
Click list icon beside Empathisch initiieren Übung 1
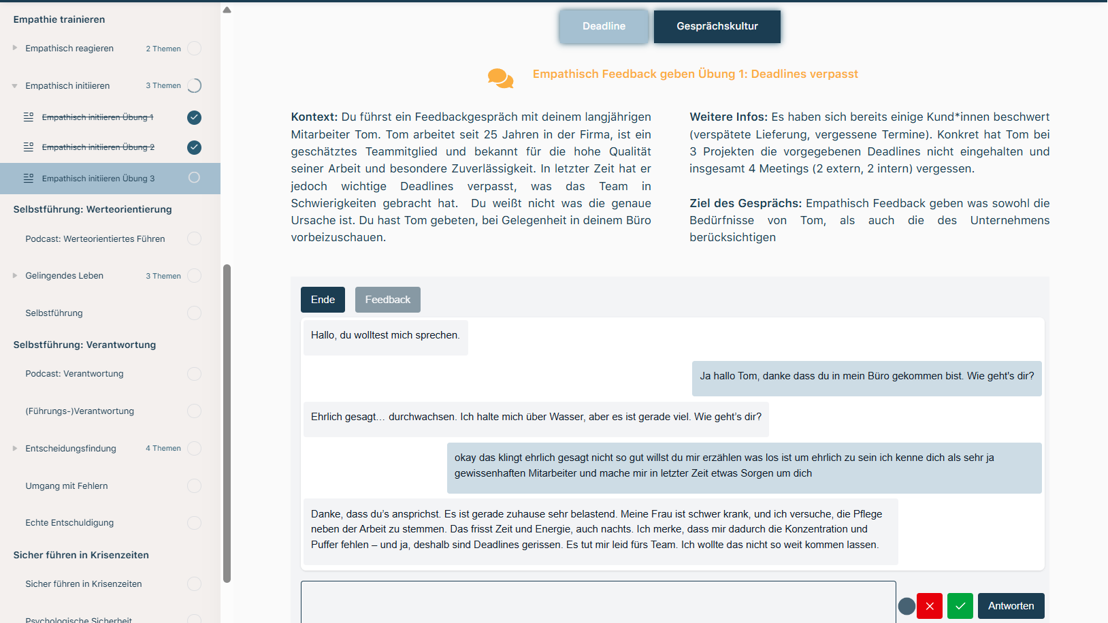(29, 117)
